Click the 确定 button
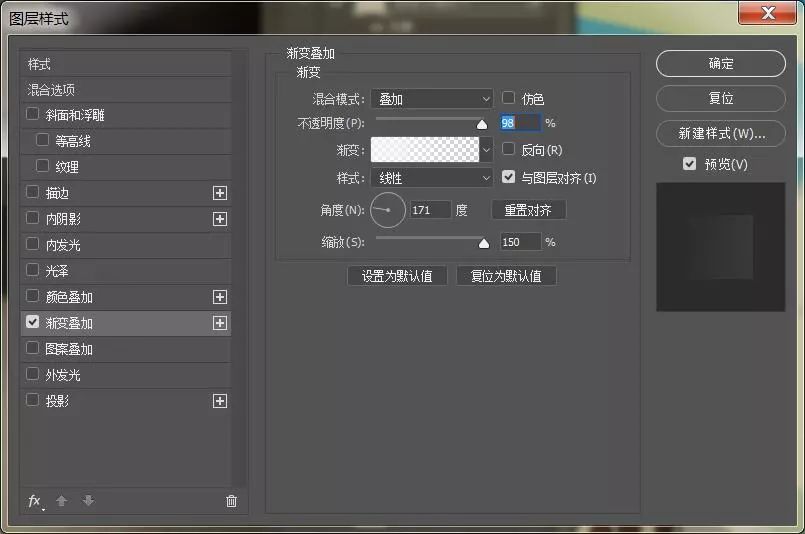Screen dimensions: 805x534 pyautogui.click(x=720, y=63)
